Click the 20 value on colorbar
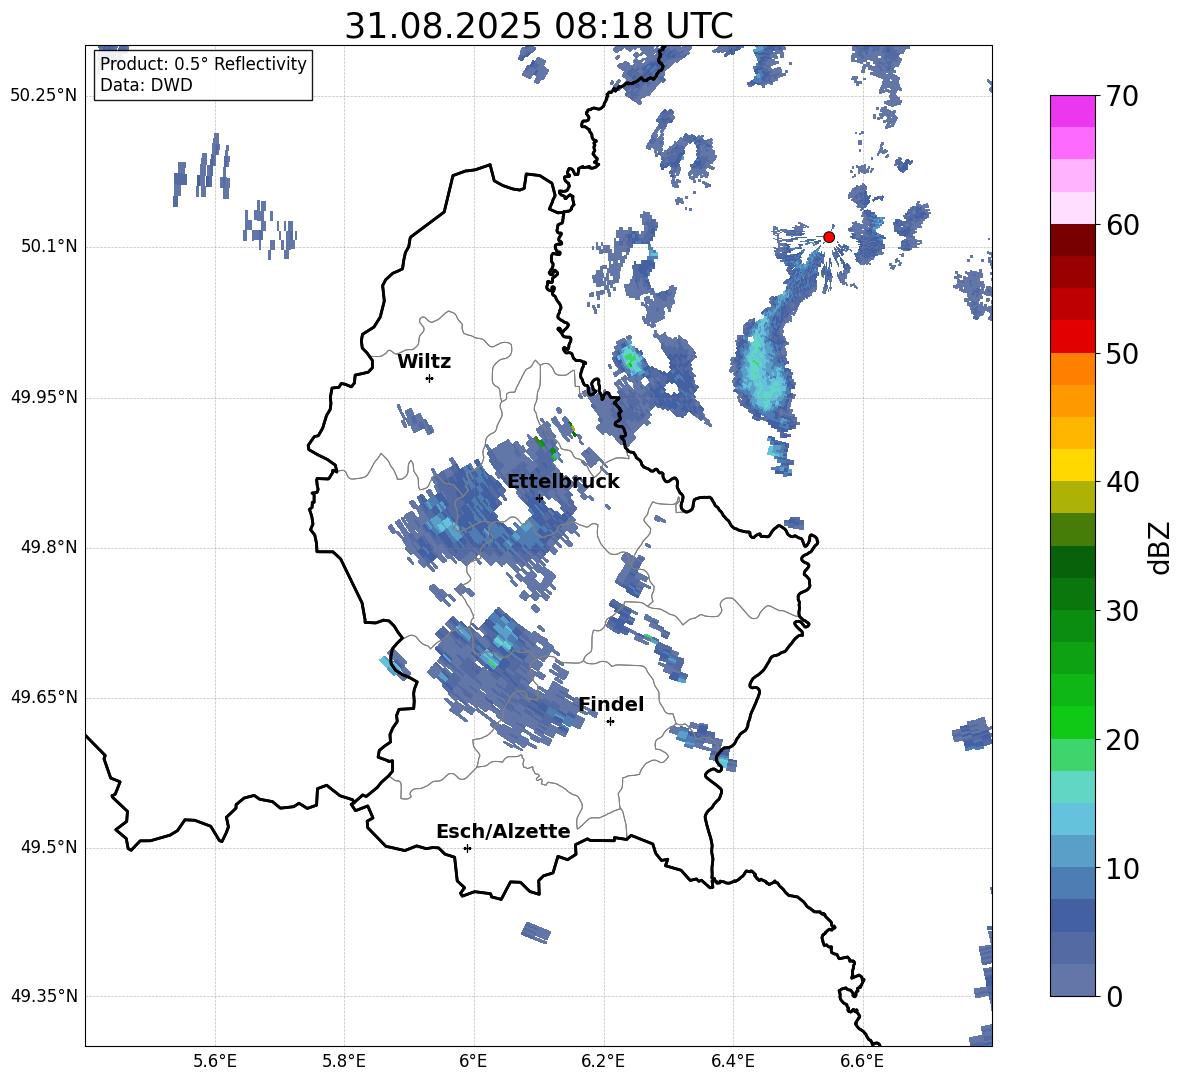The height and width of the screenshot is (1081, 1184). 1122,740
